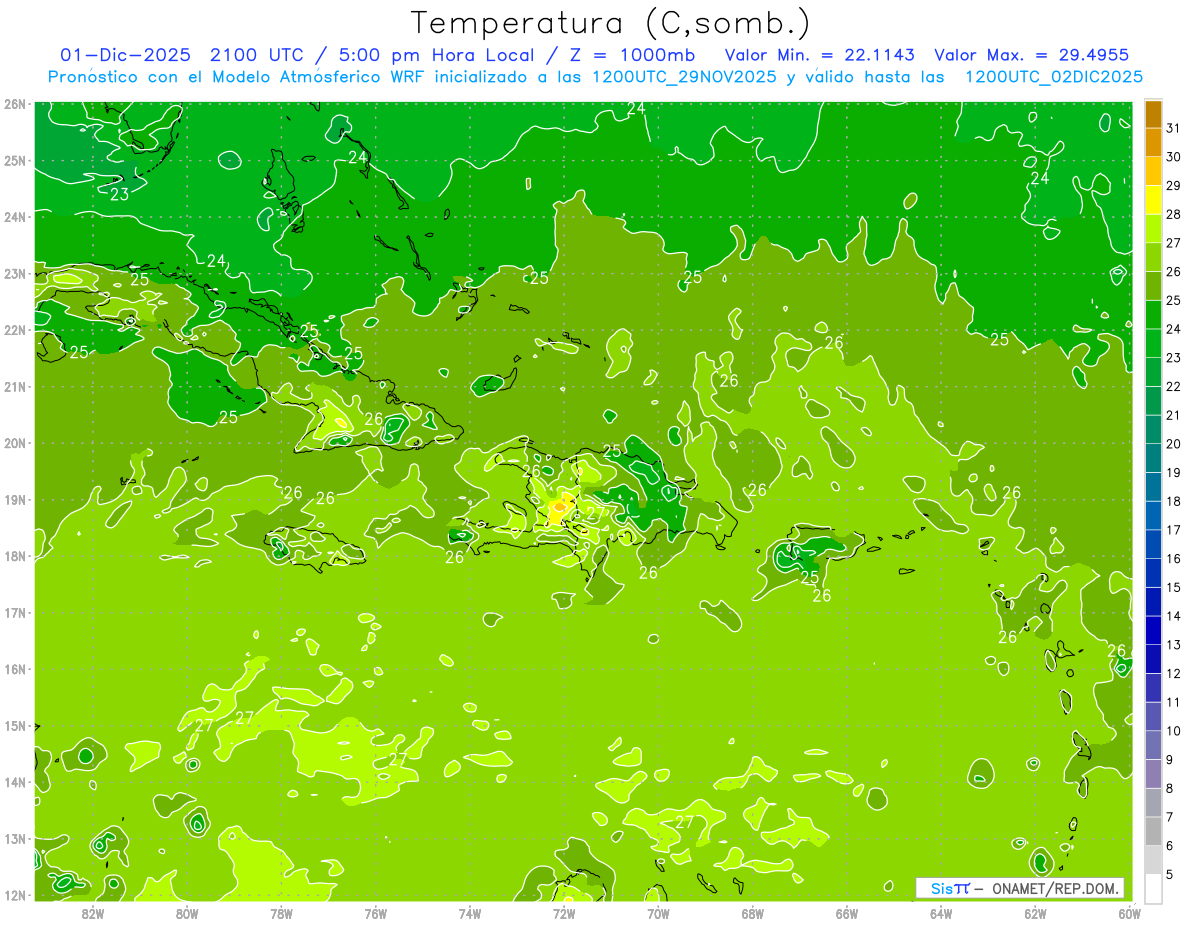Click the 66W longitude axis label
Image resolution: width=1200 pixels, height=927 pixels.
847,913
